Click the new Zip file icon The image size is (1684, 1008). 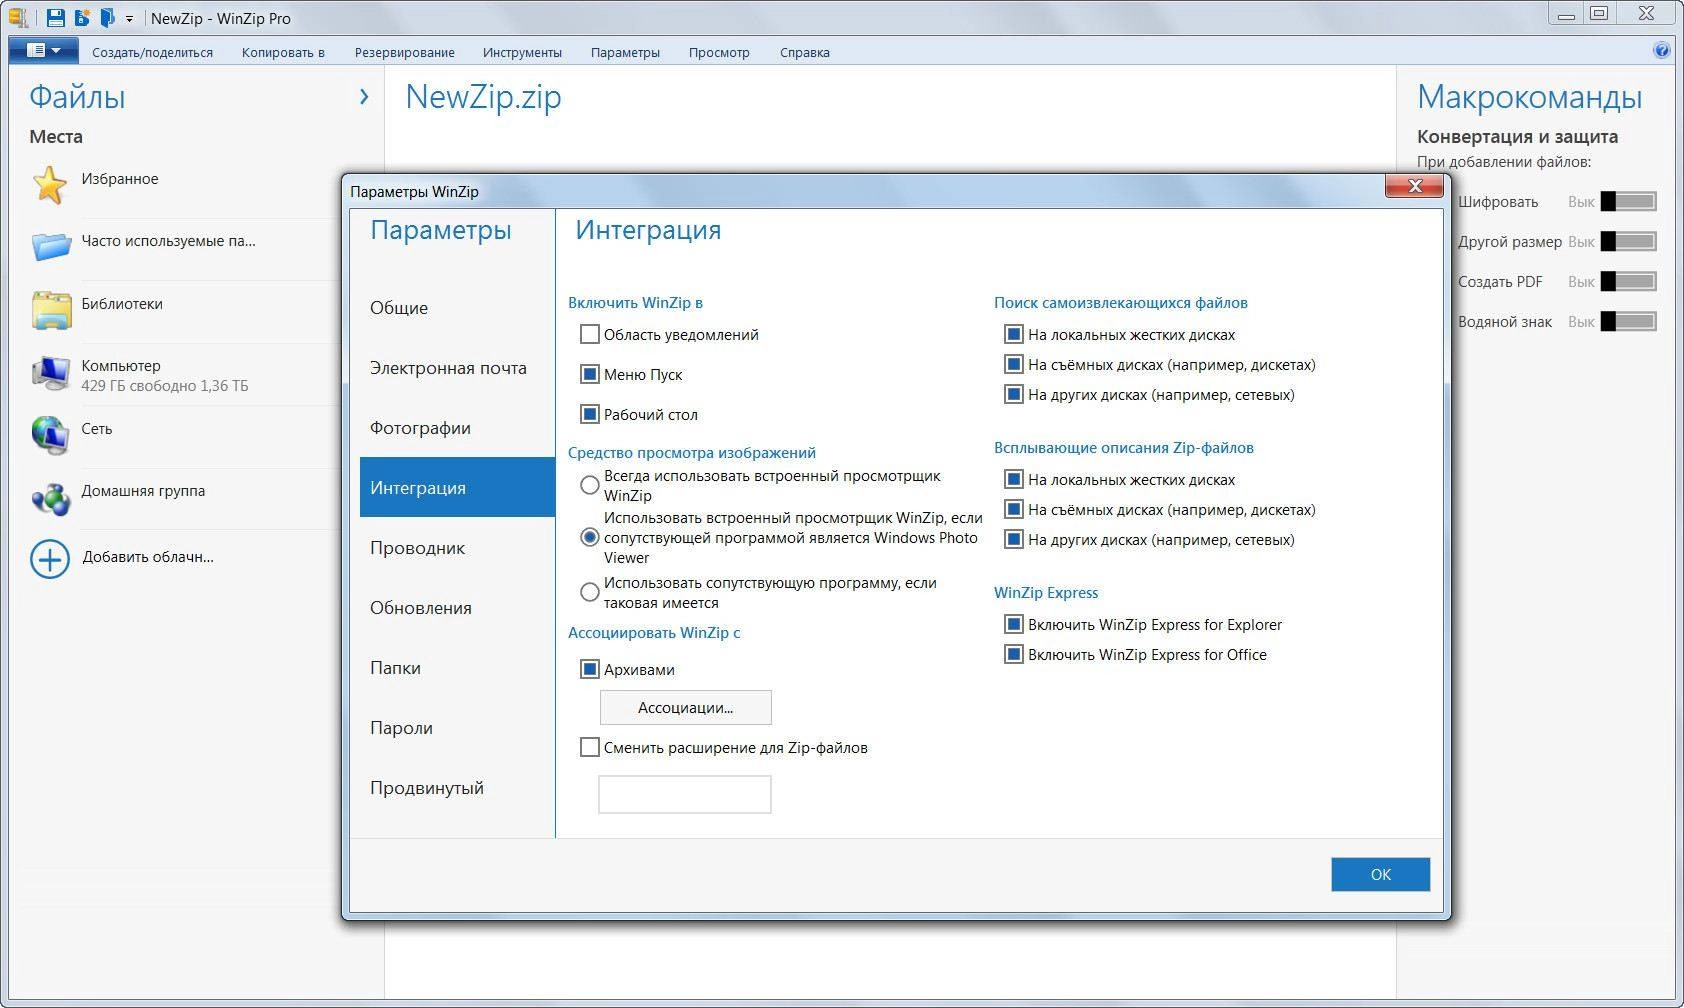[x=82, y=17]
